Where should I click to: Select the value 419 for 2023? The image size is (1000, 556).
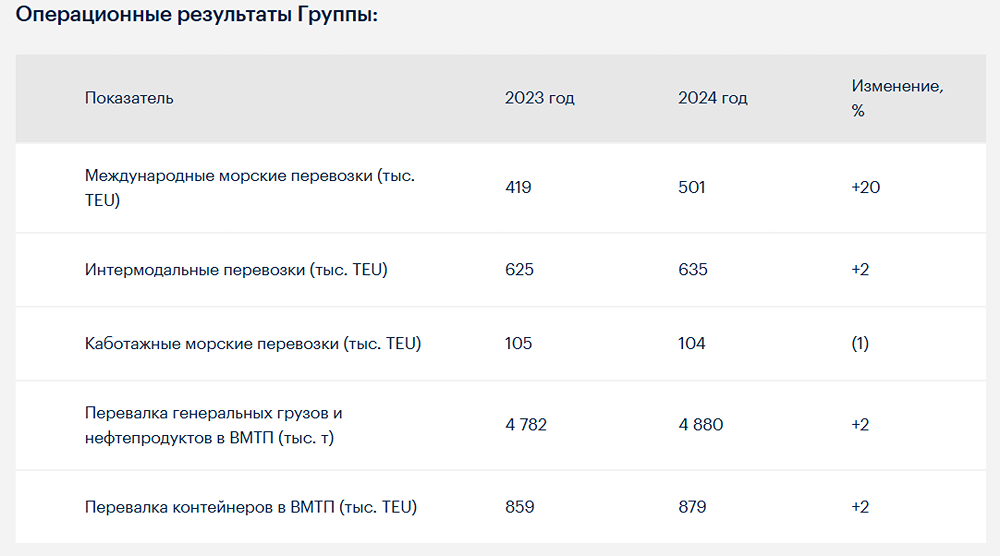(518, 188)
